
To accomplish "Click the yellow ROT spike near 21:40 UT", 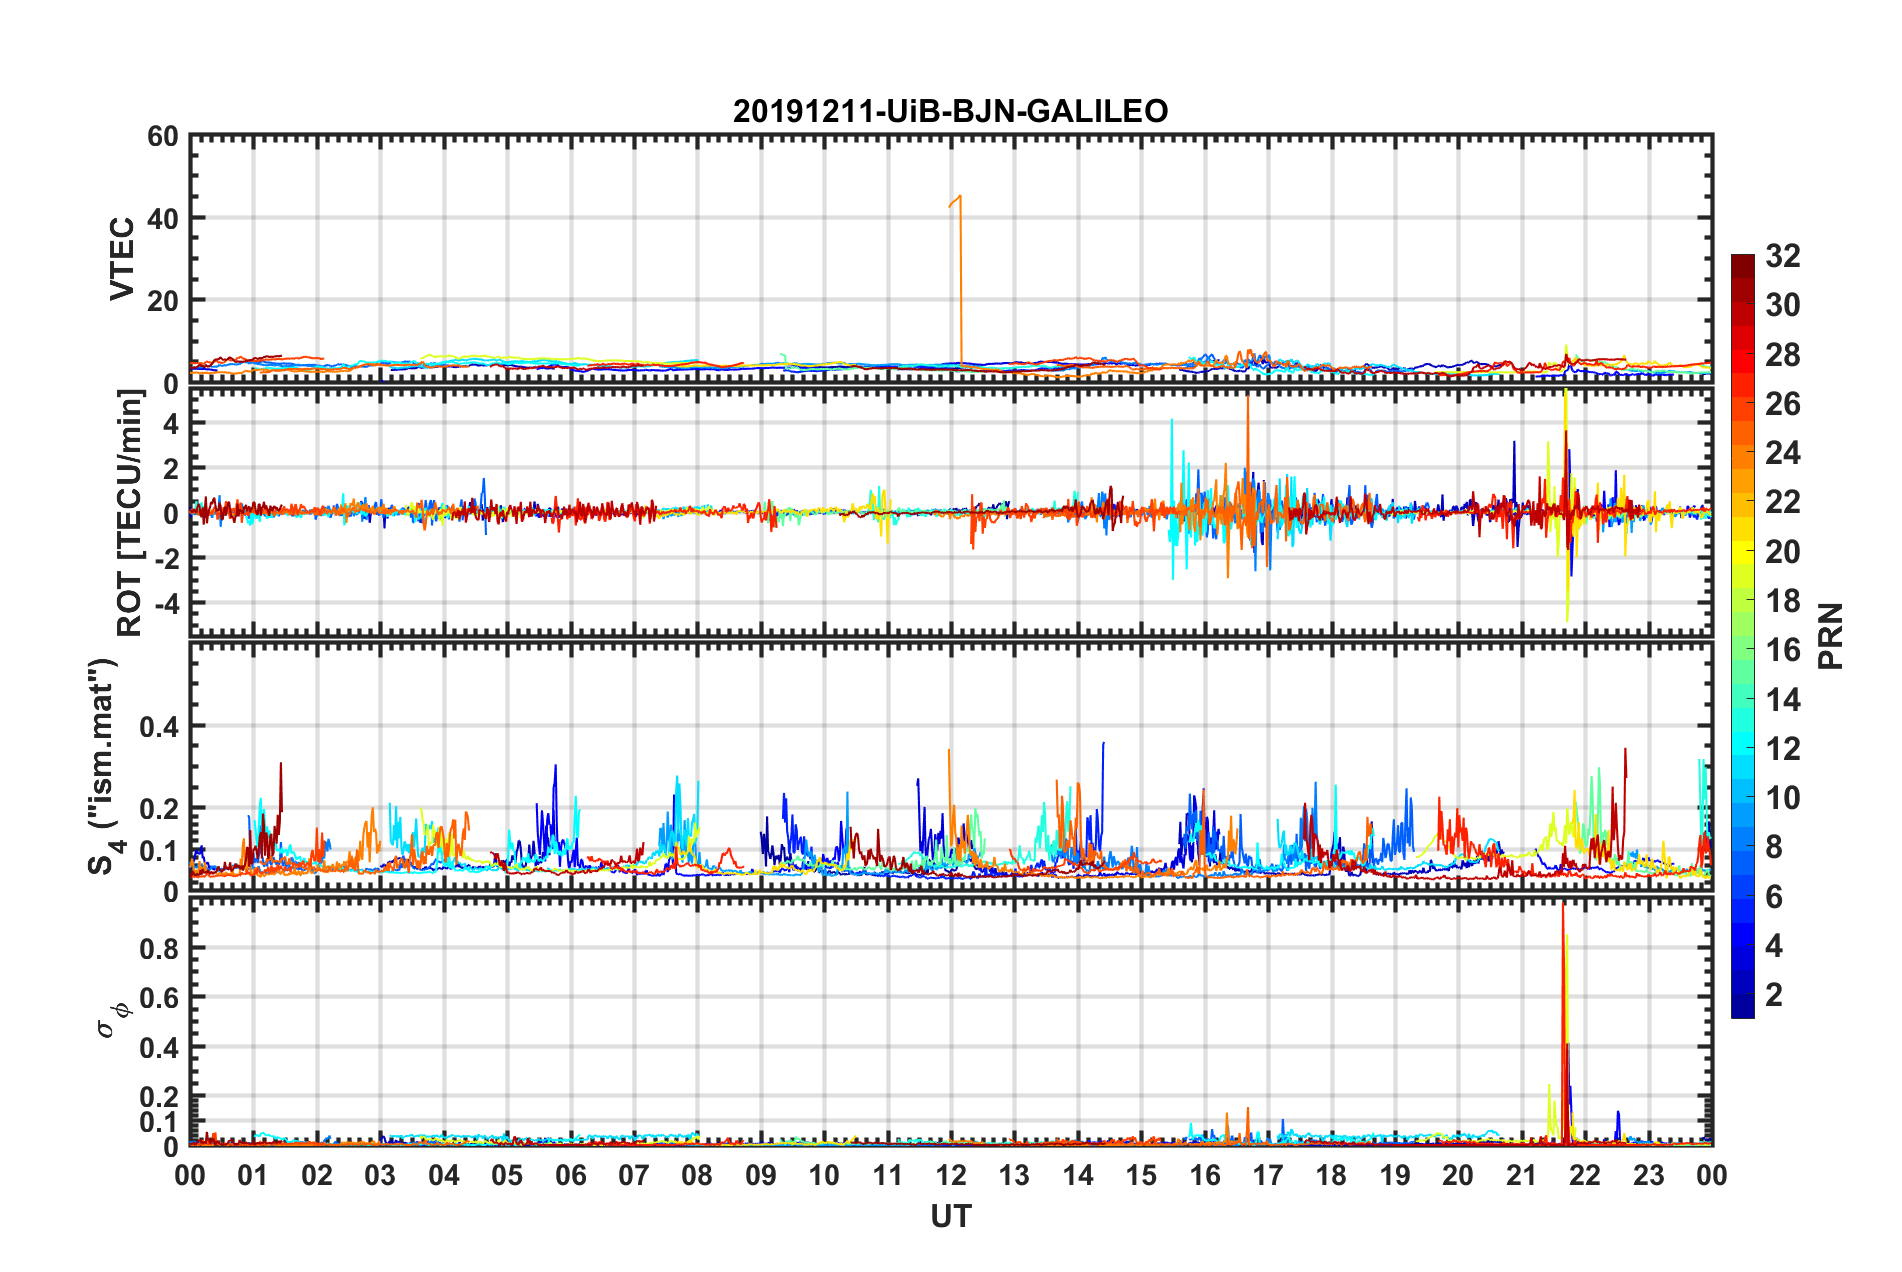I will pyautogui.click(x=1566, y=505).
